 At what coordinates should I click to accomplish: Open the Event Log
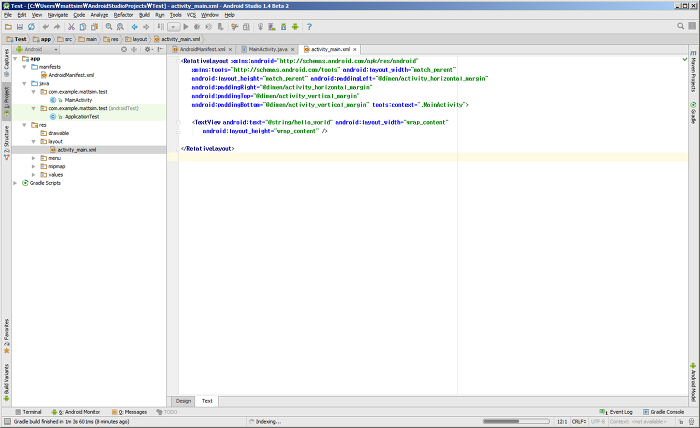616,412
